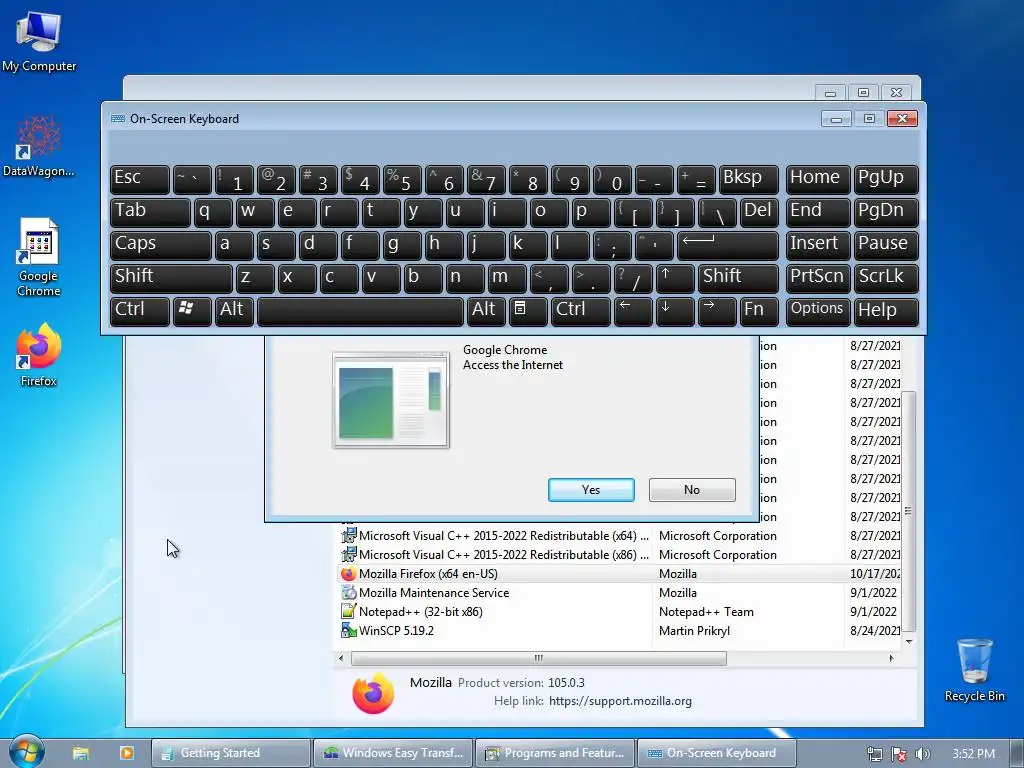Open the support.mozilla.org help link
The height and width of the screenshot is (768, 1024).
(x=620, y=701)
